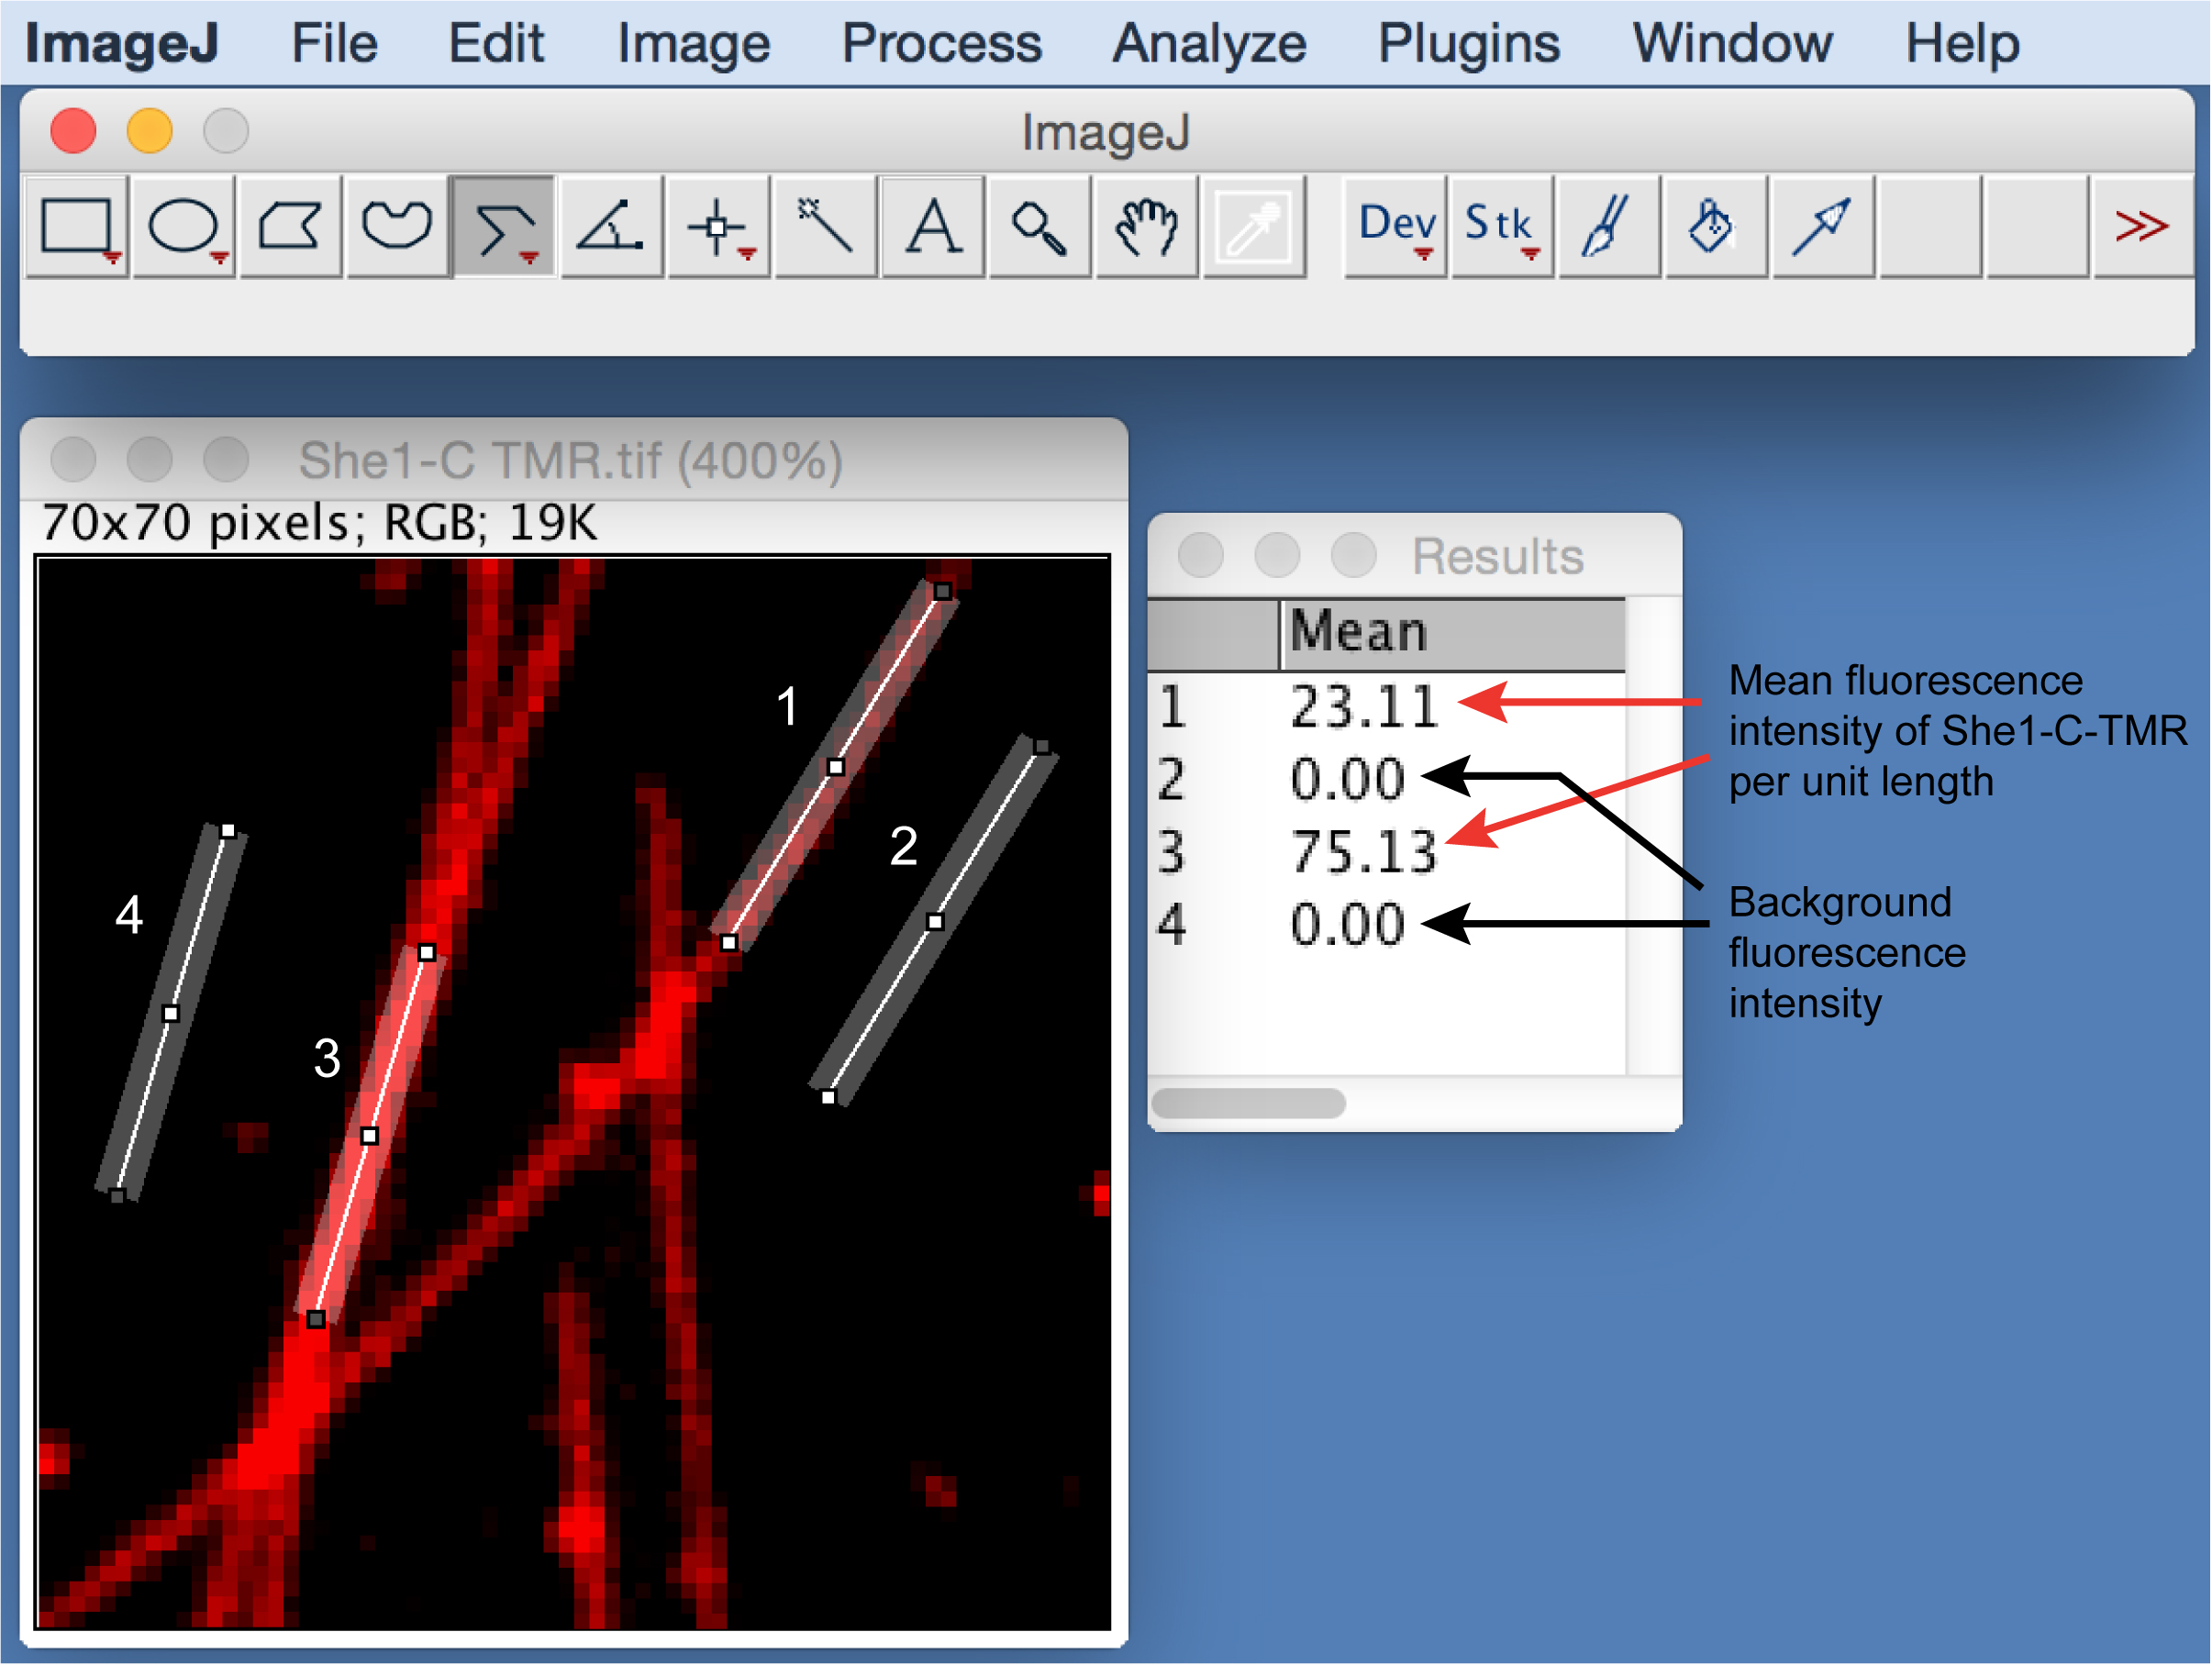Click the bottom endpoint handle of line 2

pyautogui.click(x=829, y=1097)
